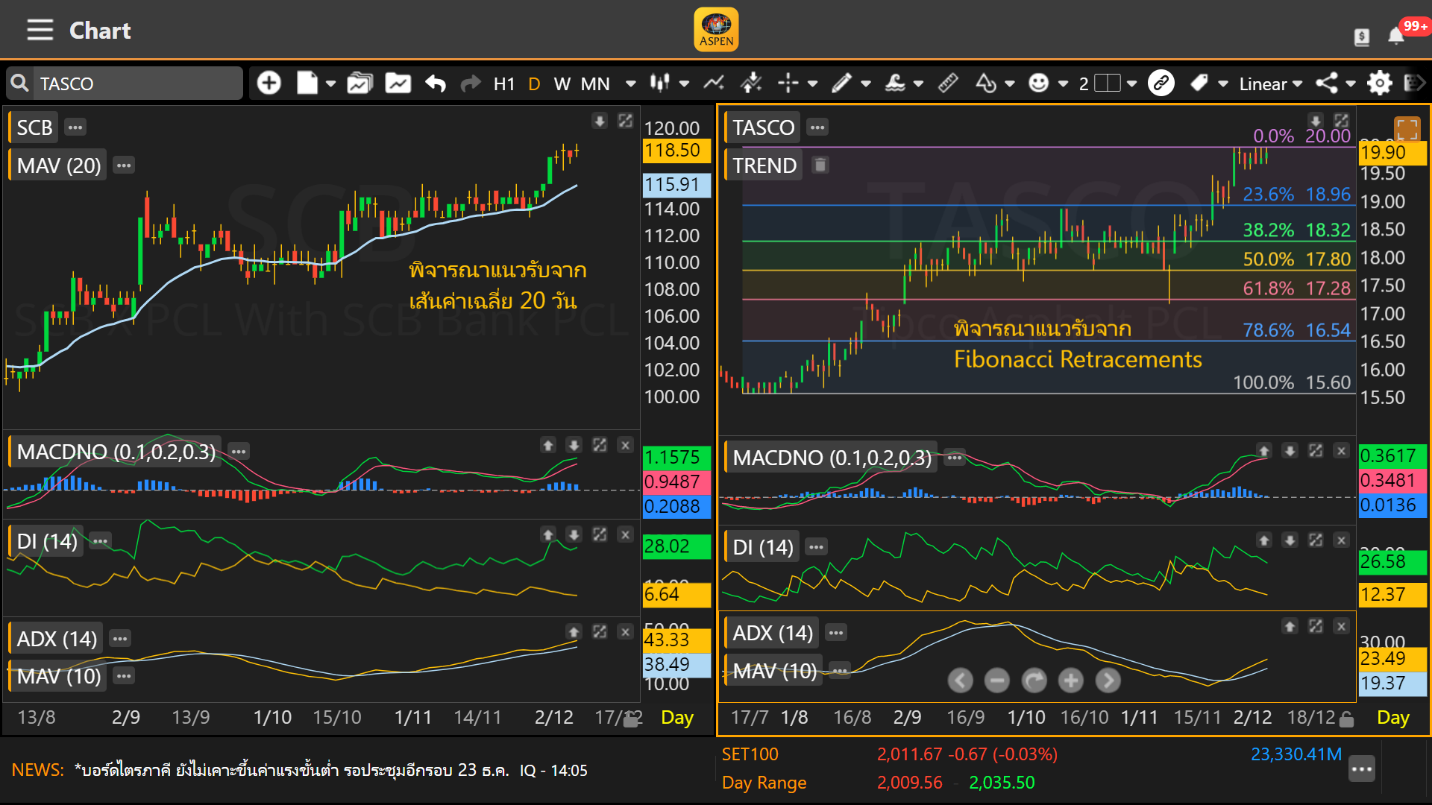
Task: Open the emoji sticker tool
Action: coord(1039,83)
